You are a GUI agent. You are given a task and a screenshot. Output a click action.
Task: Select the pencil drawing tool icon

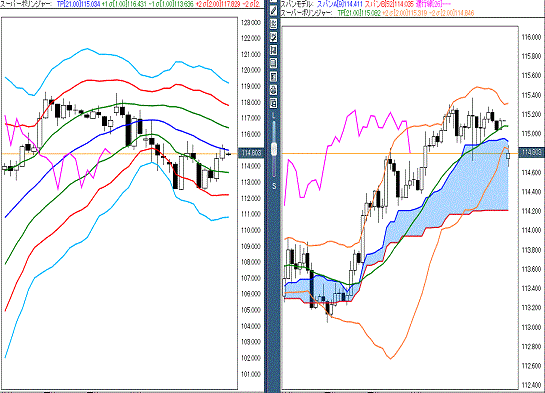(x=274, y=10)
